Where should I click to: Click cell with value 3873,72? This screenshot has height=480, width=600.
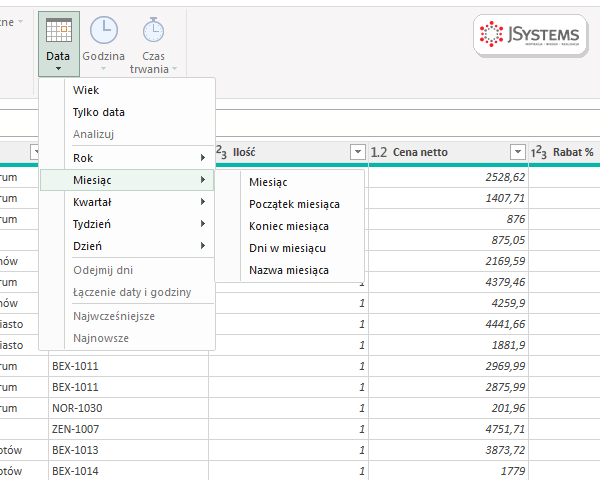click(448, 451)
